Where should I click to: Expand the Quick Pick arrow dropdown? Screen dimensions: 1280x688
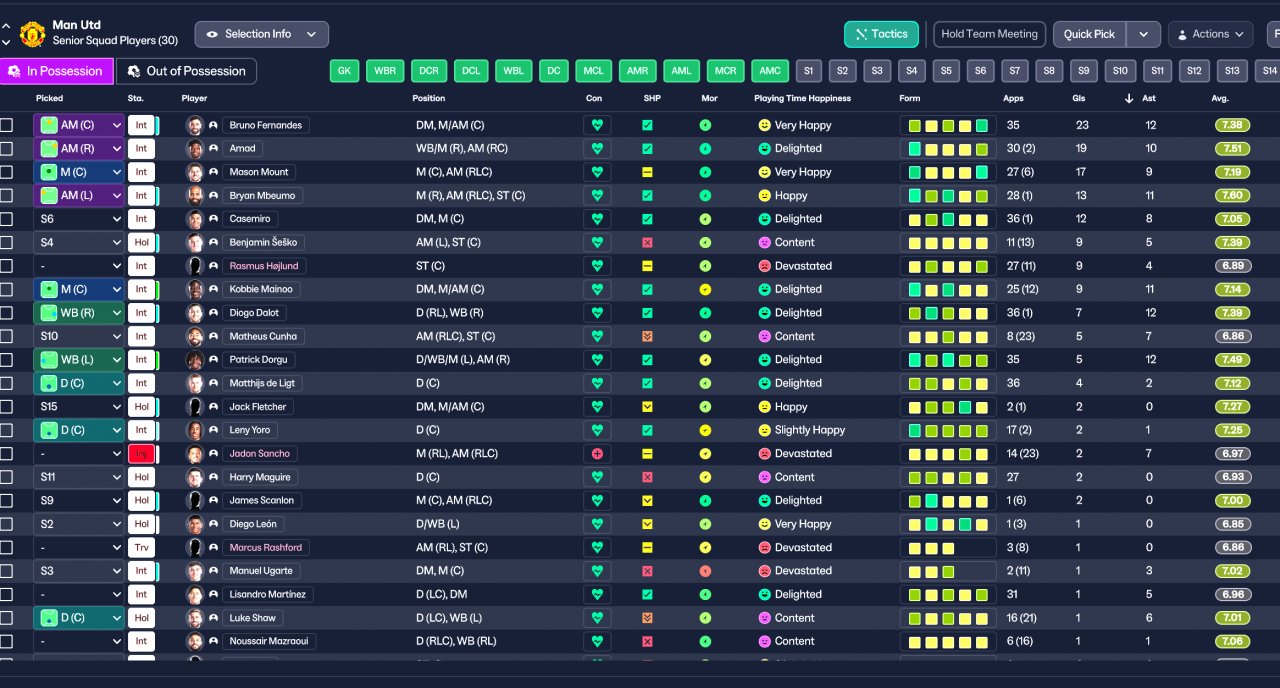point(1143,34)
